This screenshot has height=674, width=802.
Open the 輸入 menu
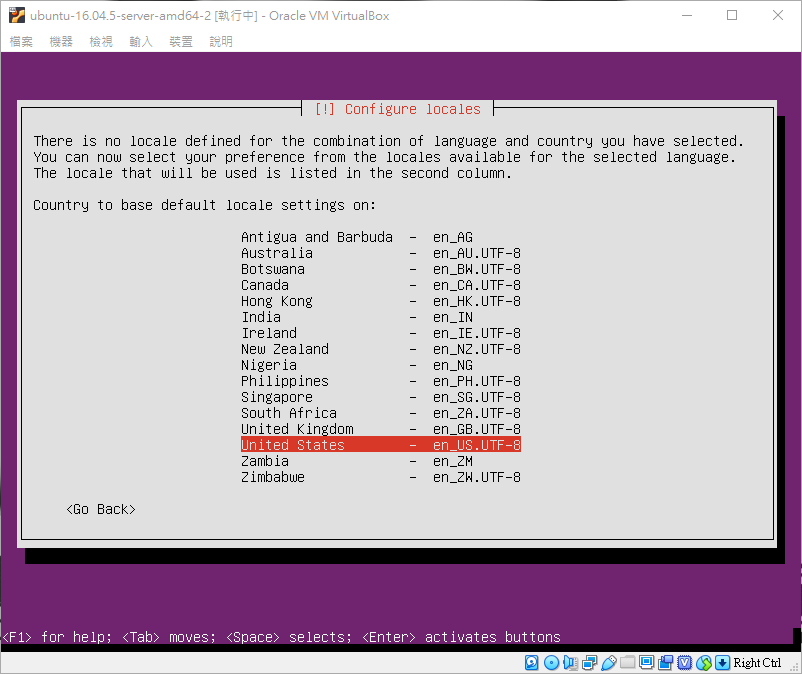click(x=141, y=41)
